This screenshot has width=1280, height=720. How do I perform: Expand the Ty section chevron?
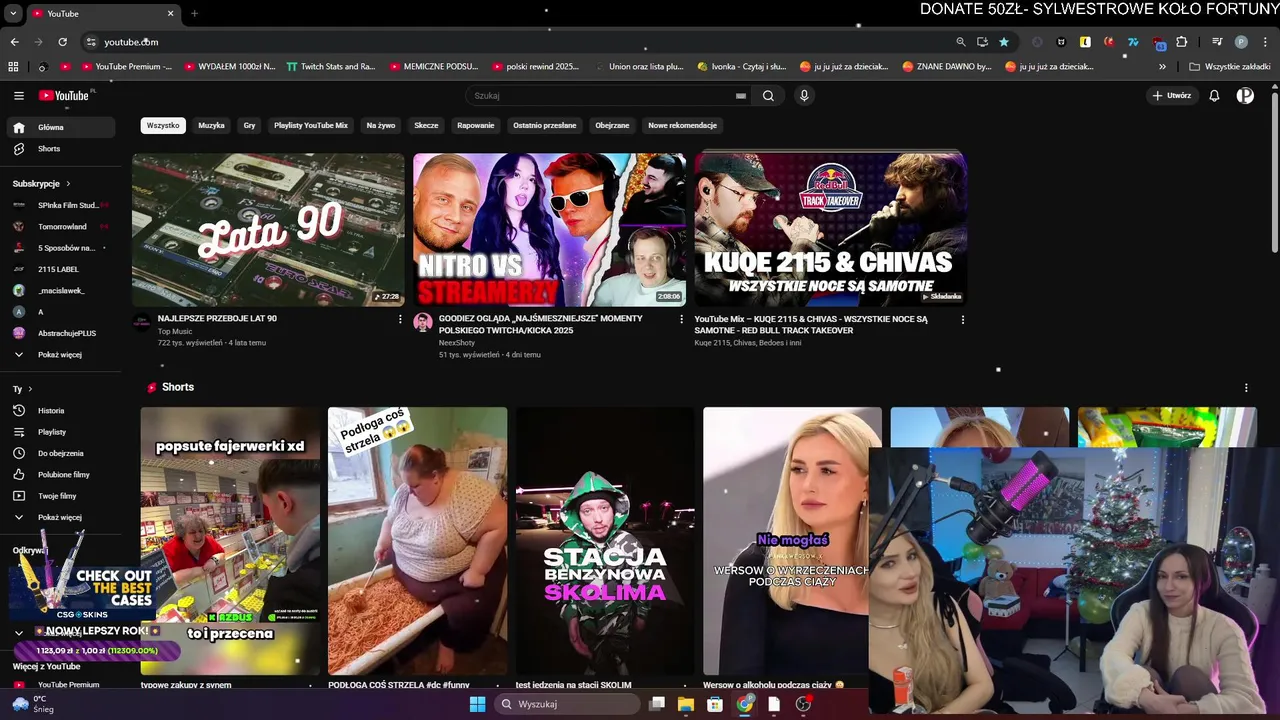click(30, 389)
